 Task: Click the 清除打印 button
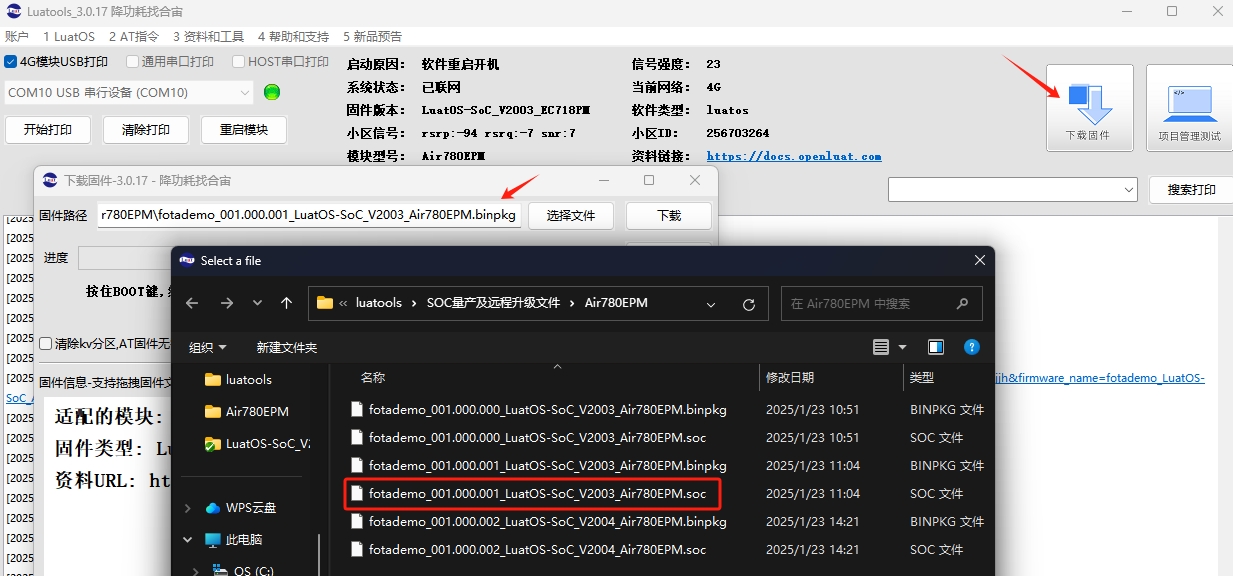pos(146,130)
